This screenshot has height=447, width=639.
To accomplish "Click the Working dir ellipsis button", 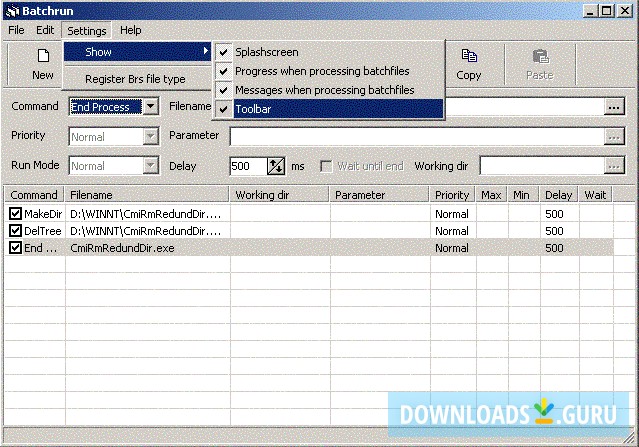I will coord(614,166).
